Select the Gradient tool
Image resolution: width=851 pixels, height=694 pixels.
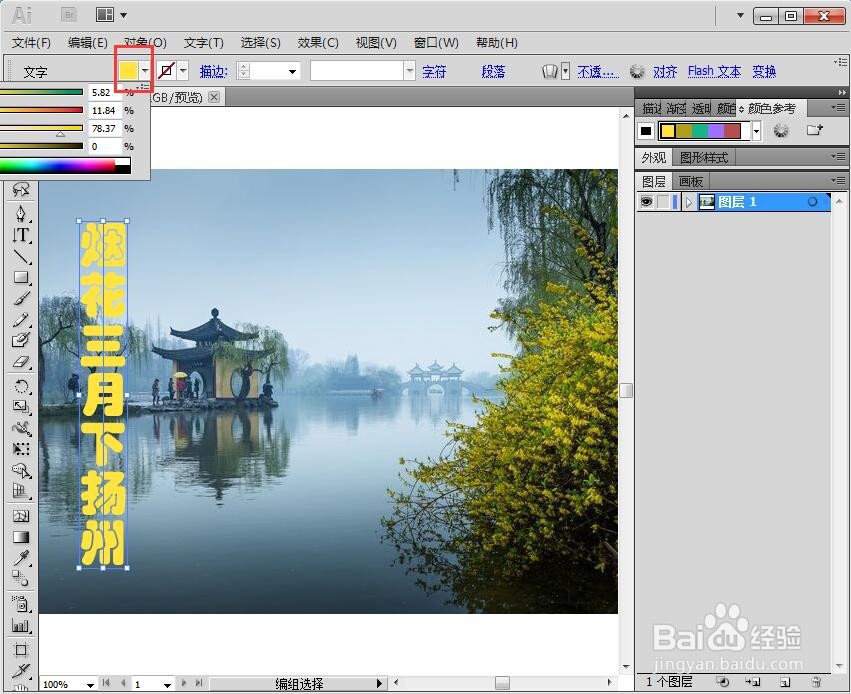pyautogui.click(x=21, y=537)
